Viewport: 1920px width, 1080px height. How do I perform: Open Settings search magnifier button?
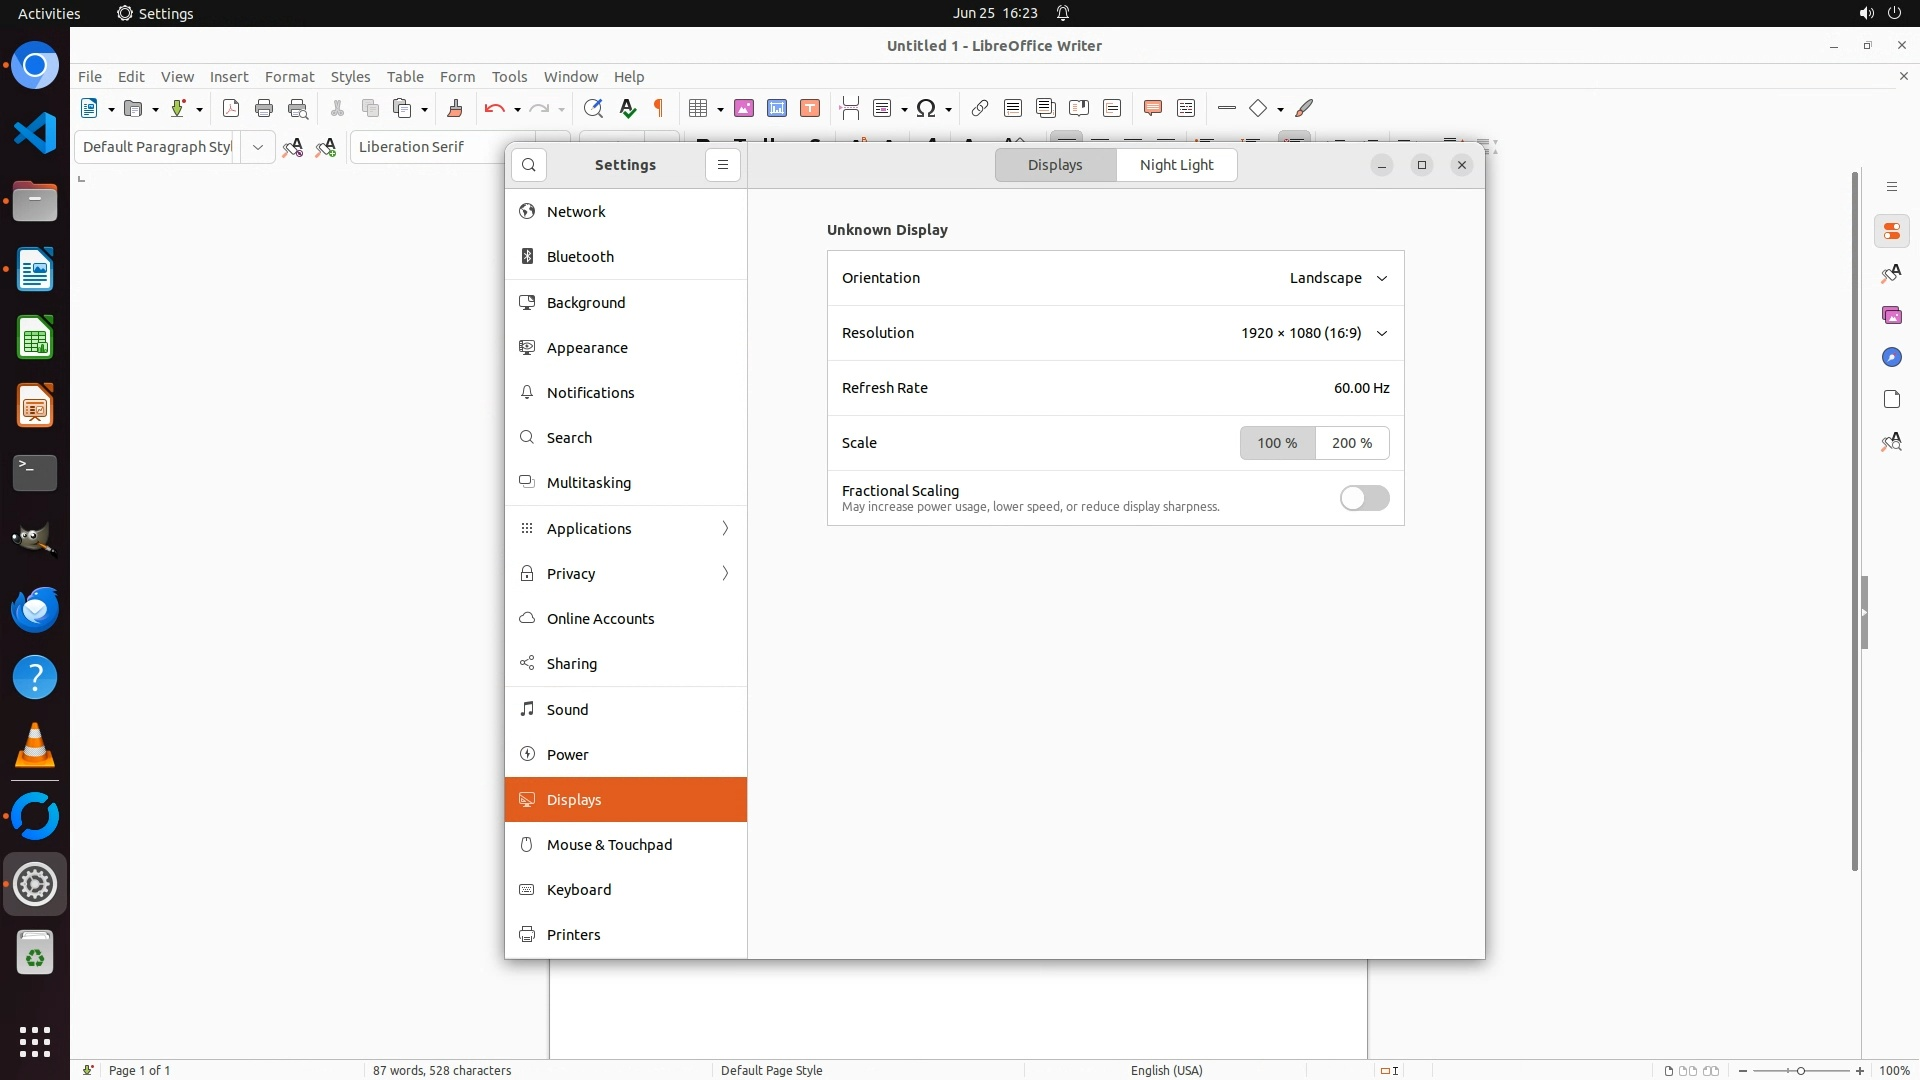pyautogui.click(x=529, y=165)
